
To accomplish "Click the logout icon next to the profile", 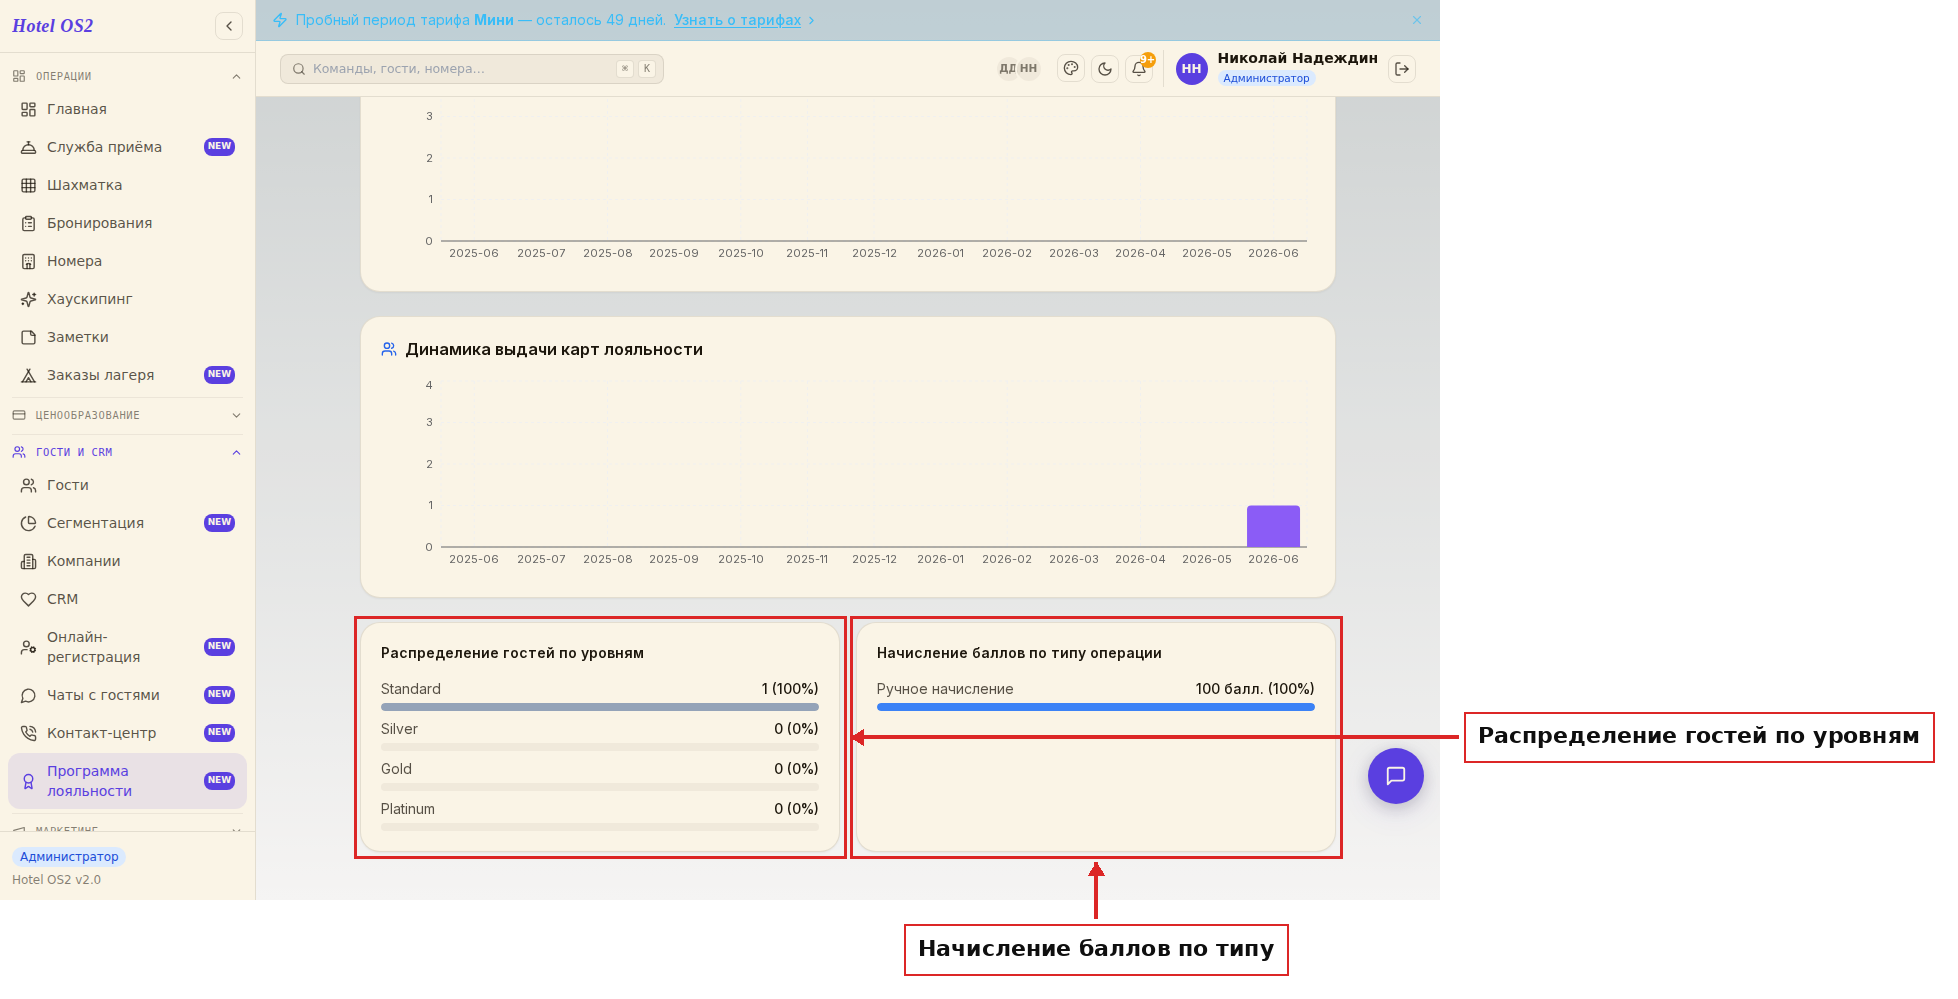I will (1402, 69).
